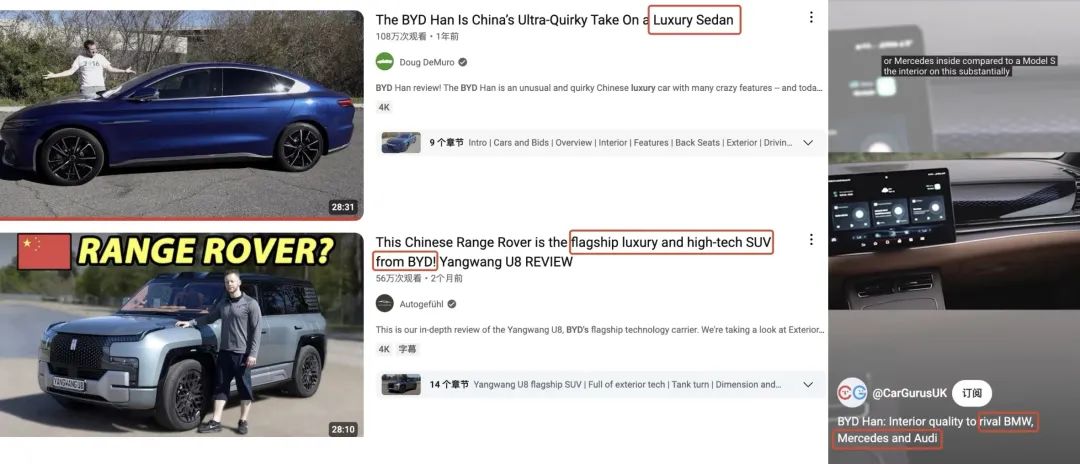Image resolution: width=1080 pixels, height=464 pixels.
Task: Click Doug DeMuro channel avatar
Action: click(384, 61)
